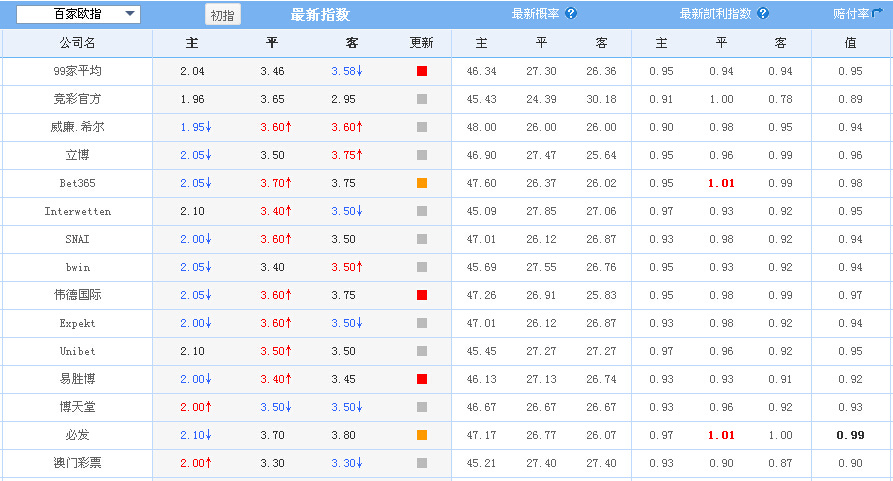This screenshot has height=481, width=893.
Task: Click the 3.70 draw odds for Bet365
Action: click(276, 183)
